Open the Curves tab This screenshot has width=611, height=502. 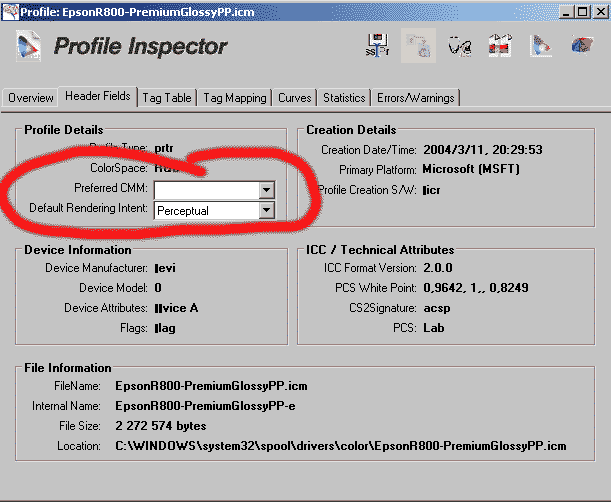click(x=295, y=97)
